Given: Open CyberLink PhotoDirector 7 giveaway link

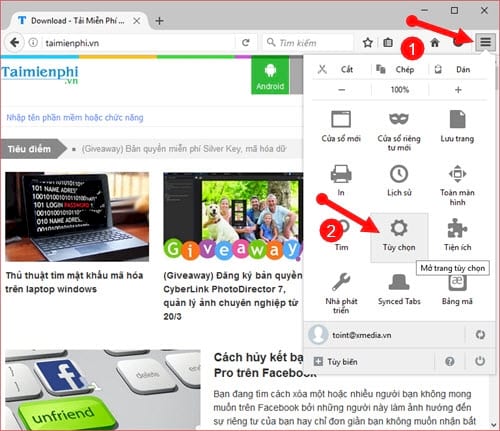Looking at the screenshot, I should point(233,296).
